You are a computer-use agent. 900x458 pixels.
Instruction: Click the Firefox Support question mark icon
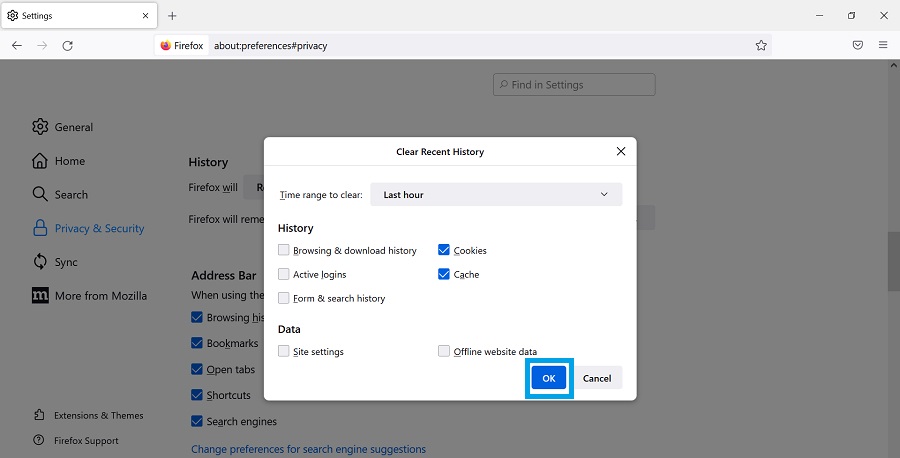(x=38, y=440)
